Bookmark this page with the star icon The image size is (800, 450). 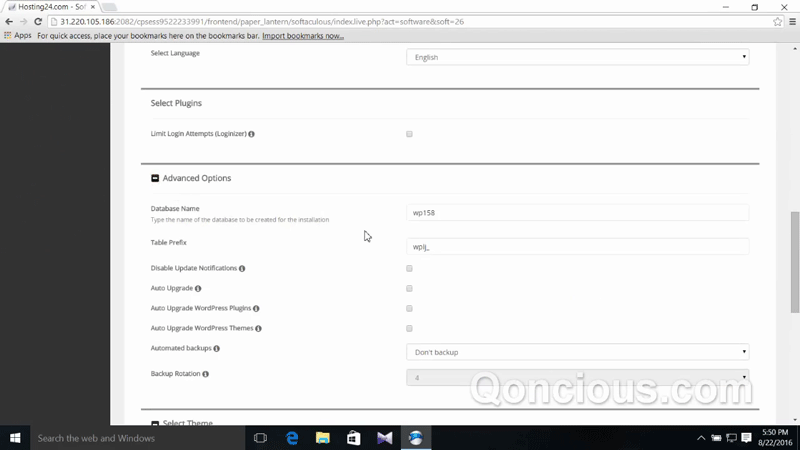[778, 21]
